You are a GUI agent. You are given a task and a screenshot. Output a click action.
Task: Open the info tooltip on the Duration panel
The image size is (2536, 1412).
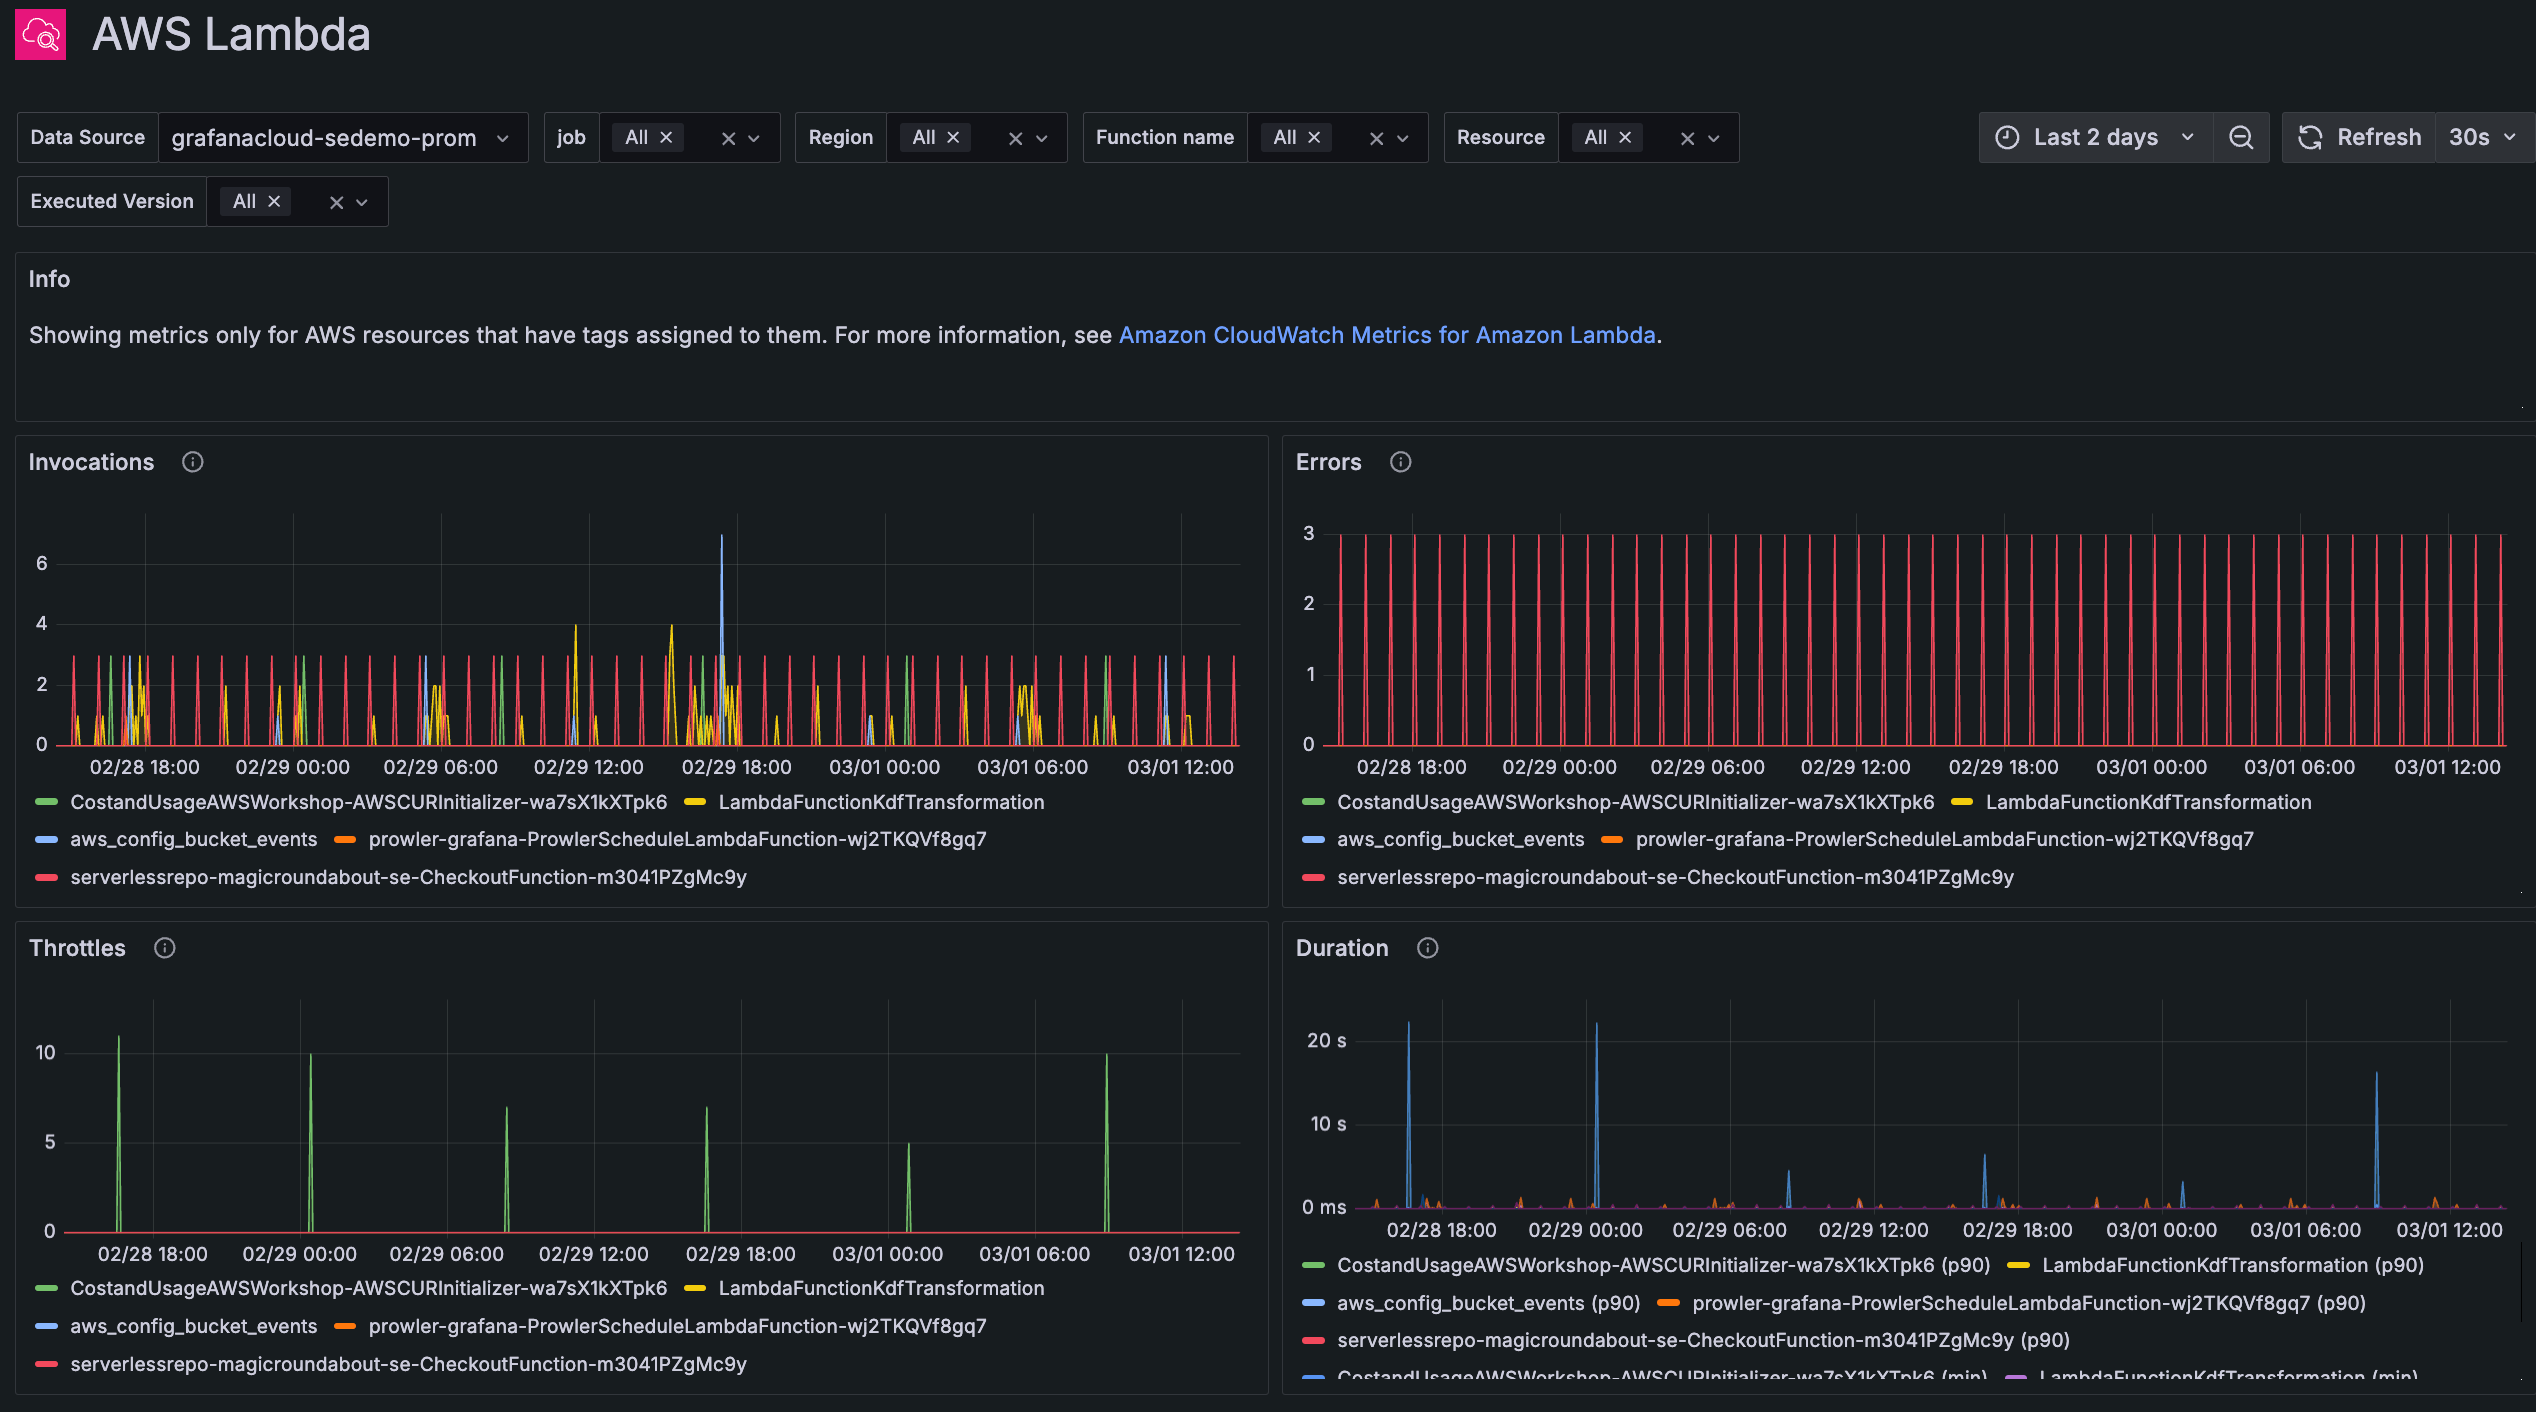click(1427, 947)
